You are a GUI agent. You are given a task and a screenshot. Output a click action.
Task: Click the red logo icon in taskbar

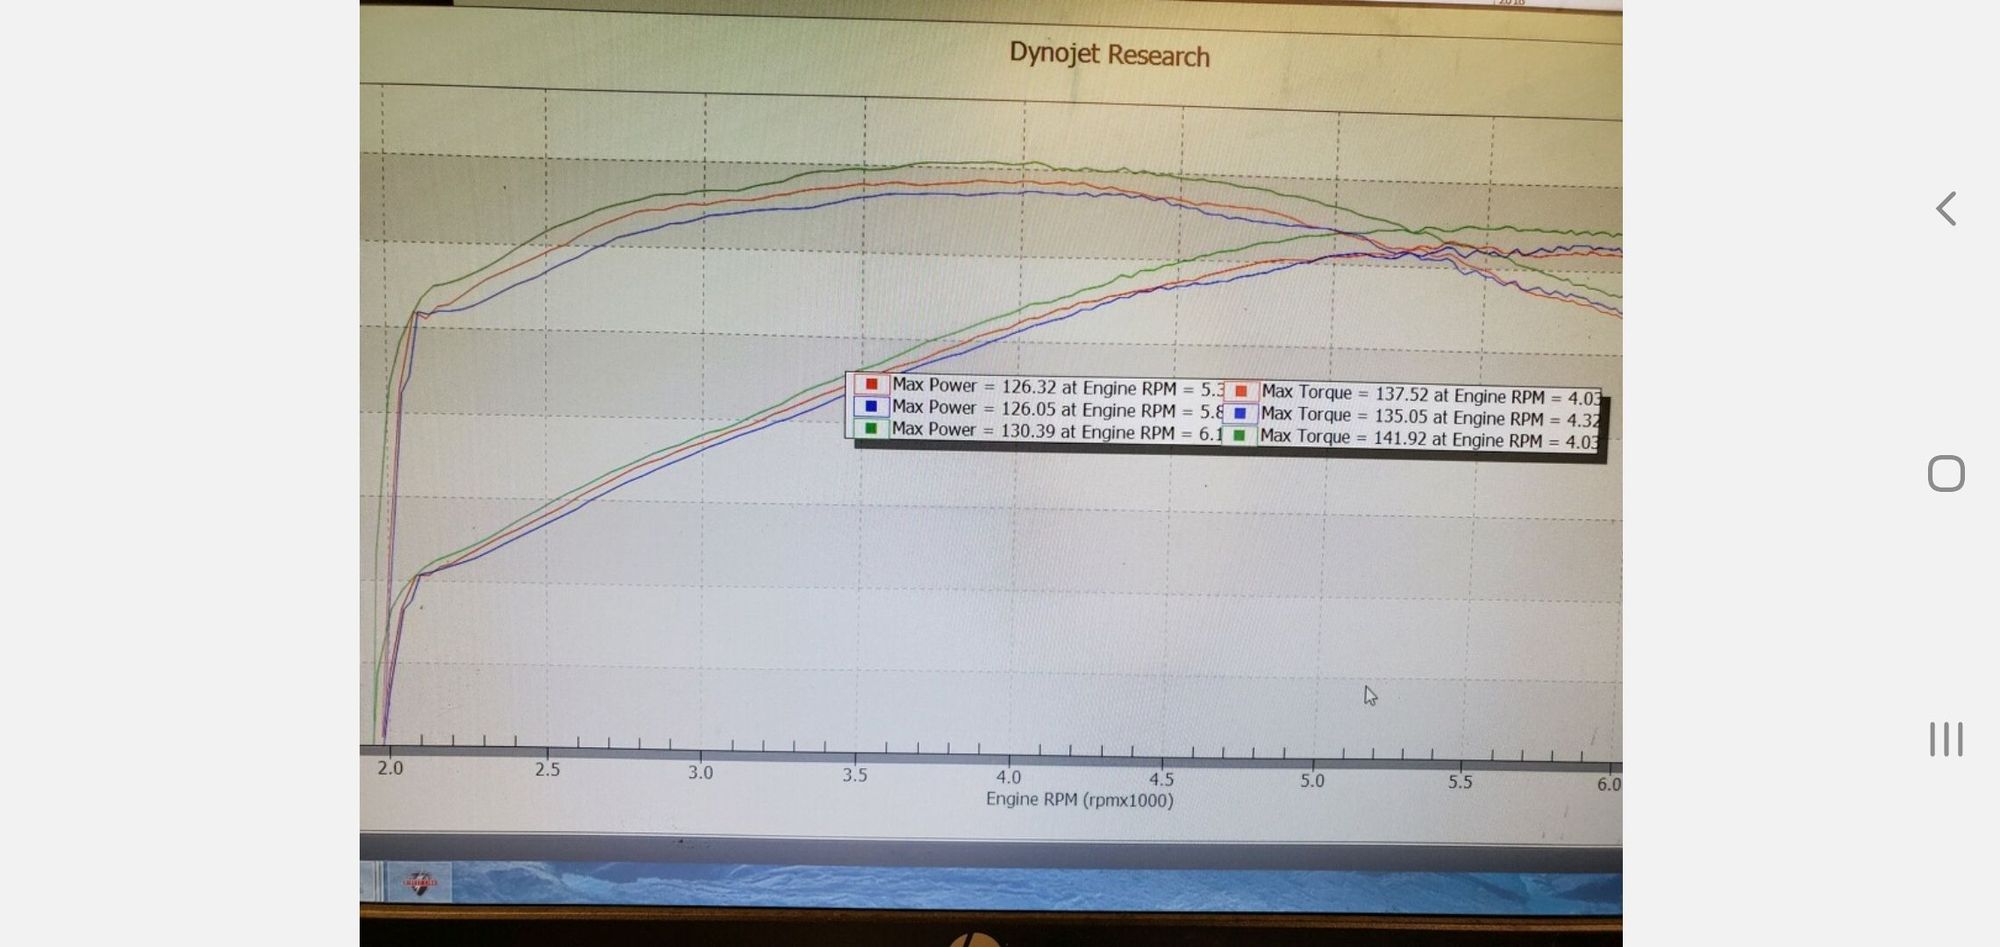[419, 883]
